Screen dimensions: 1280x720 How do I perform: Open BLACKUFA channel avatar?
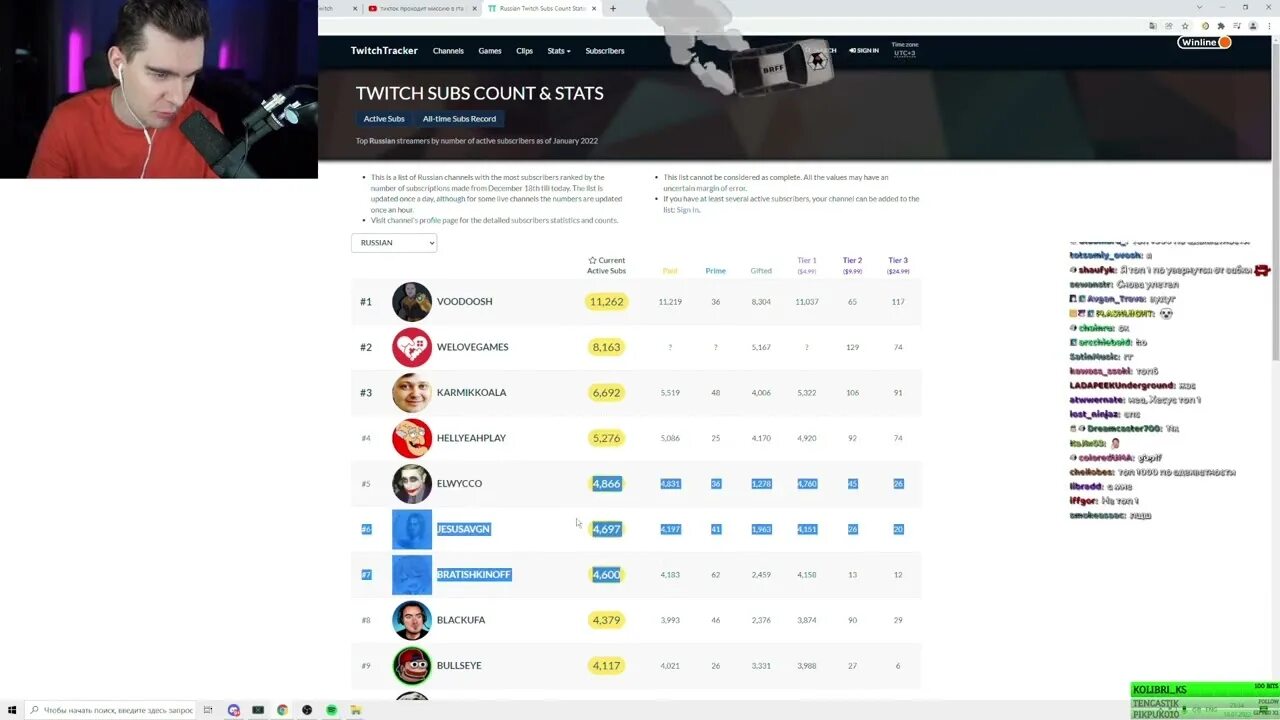411,620
